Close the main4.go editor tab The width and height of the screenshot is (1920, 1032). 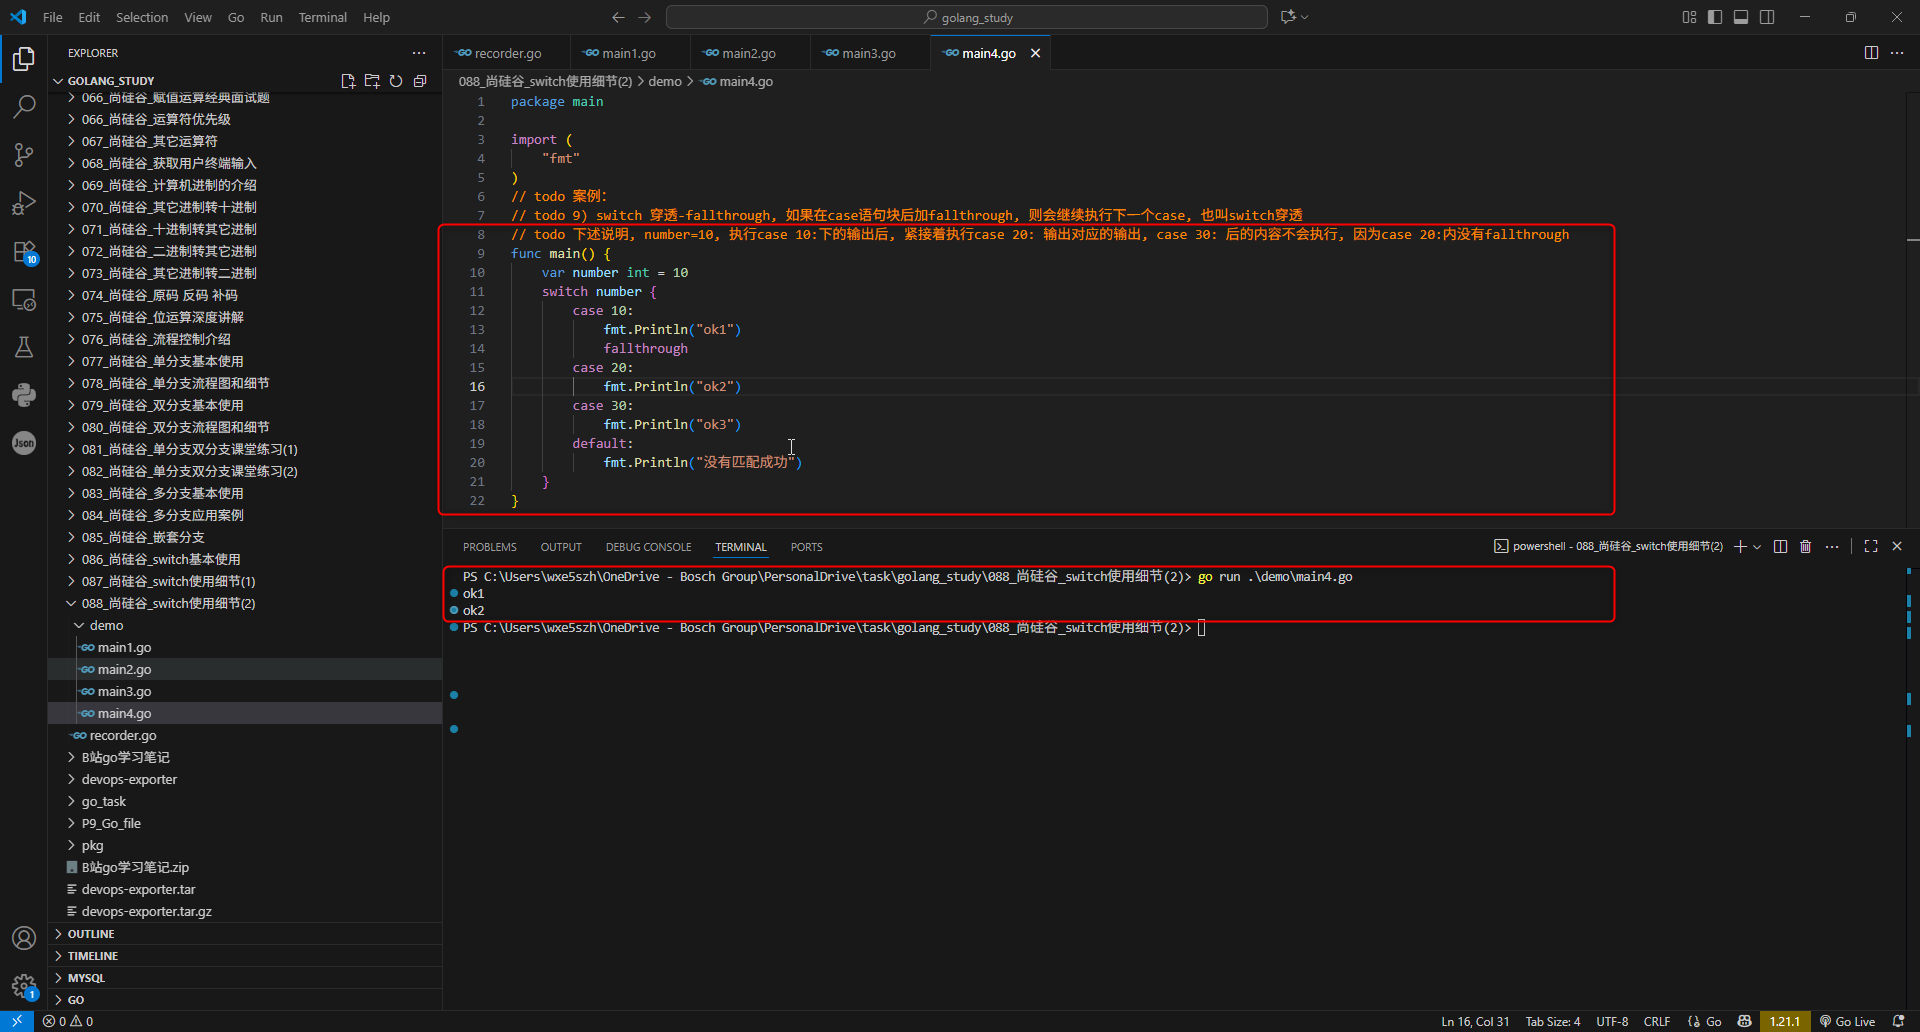coord(1035,53)
